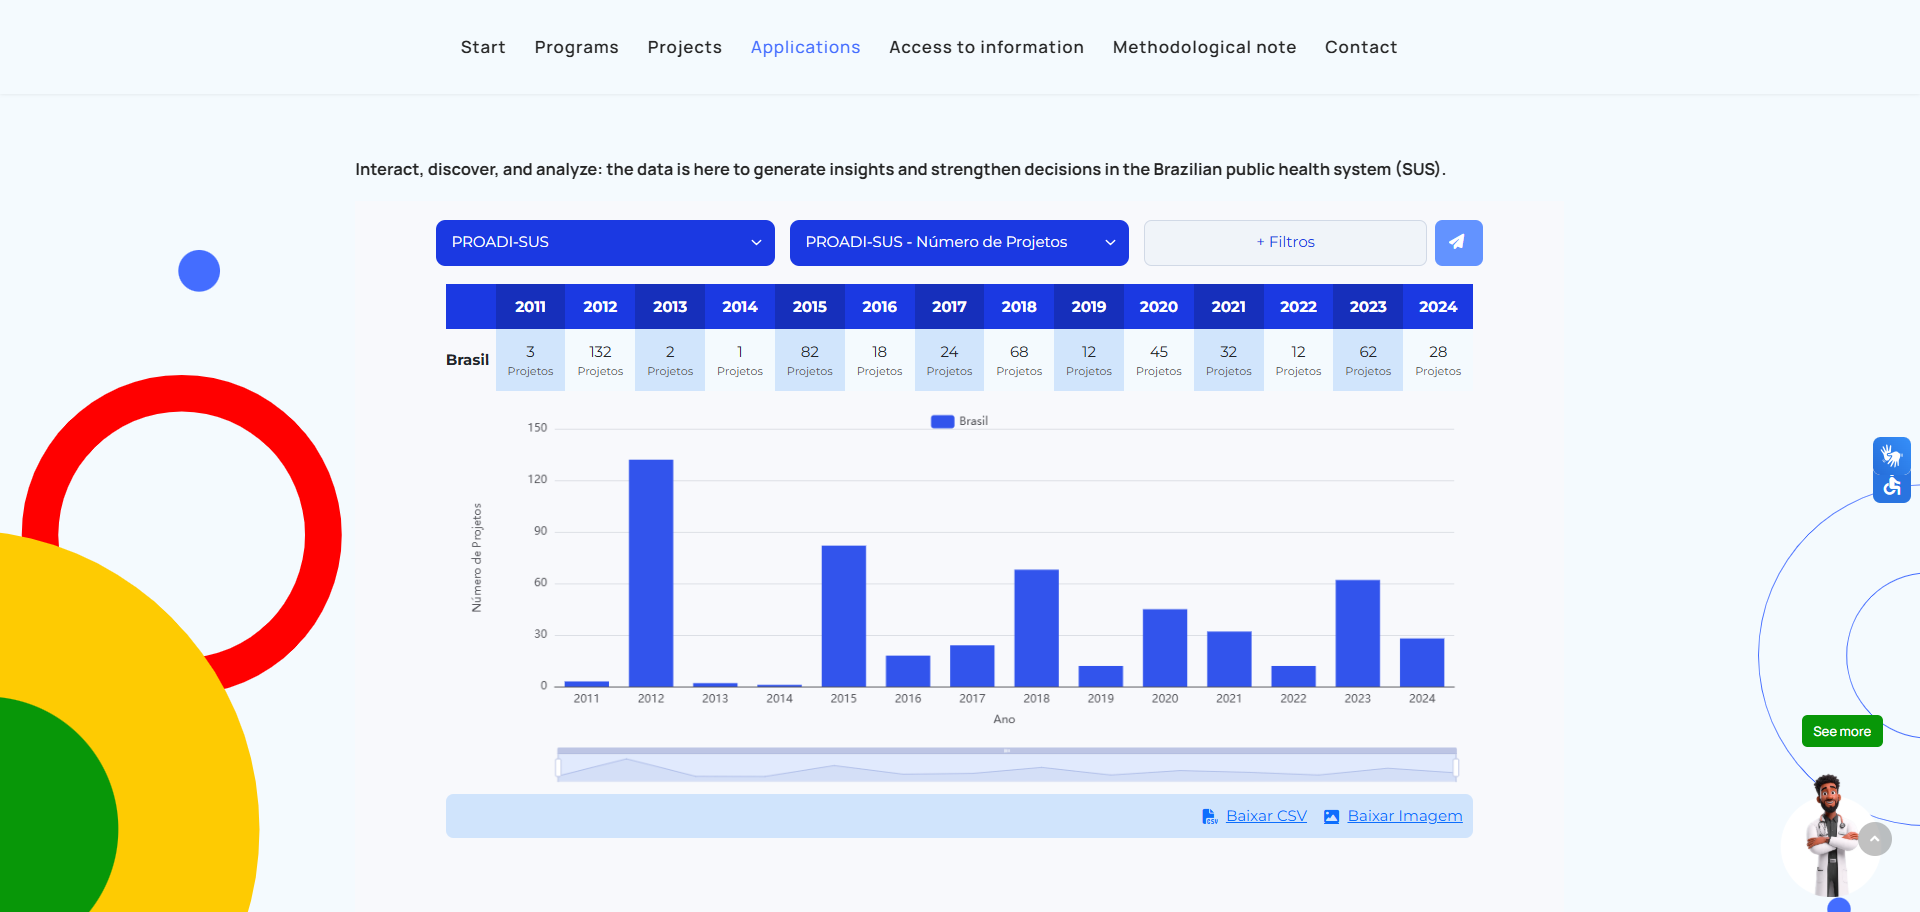Click the CSV file icon
The height and width of the screenshot is (912, 1920).
coord(1210,816)
